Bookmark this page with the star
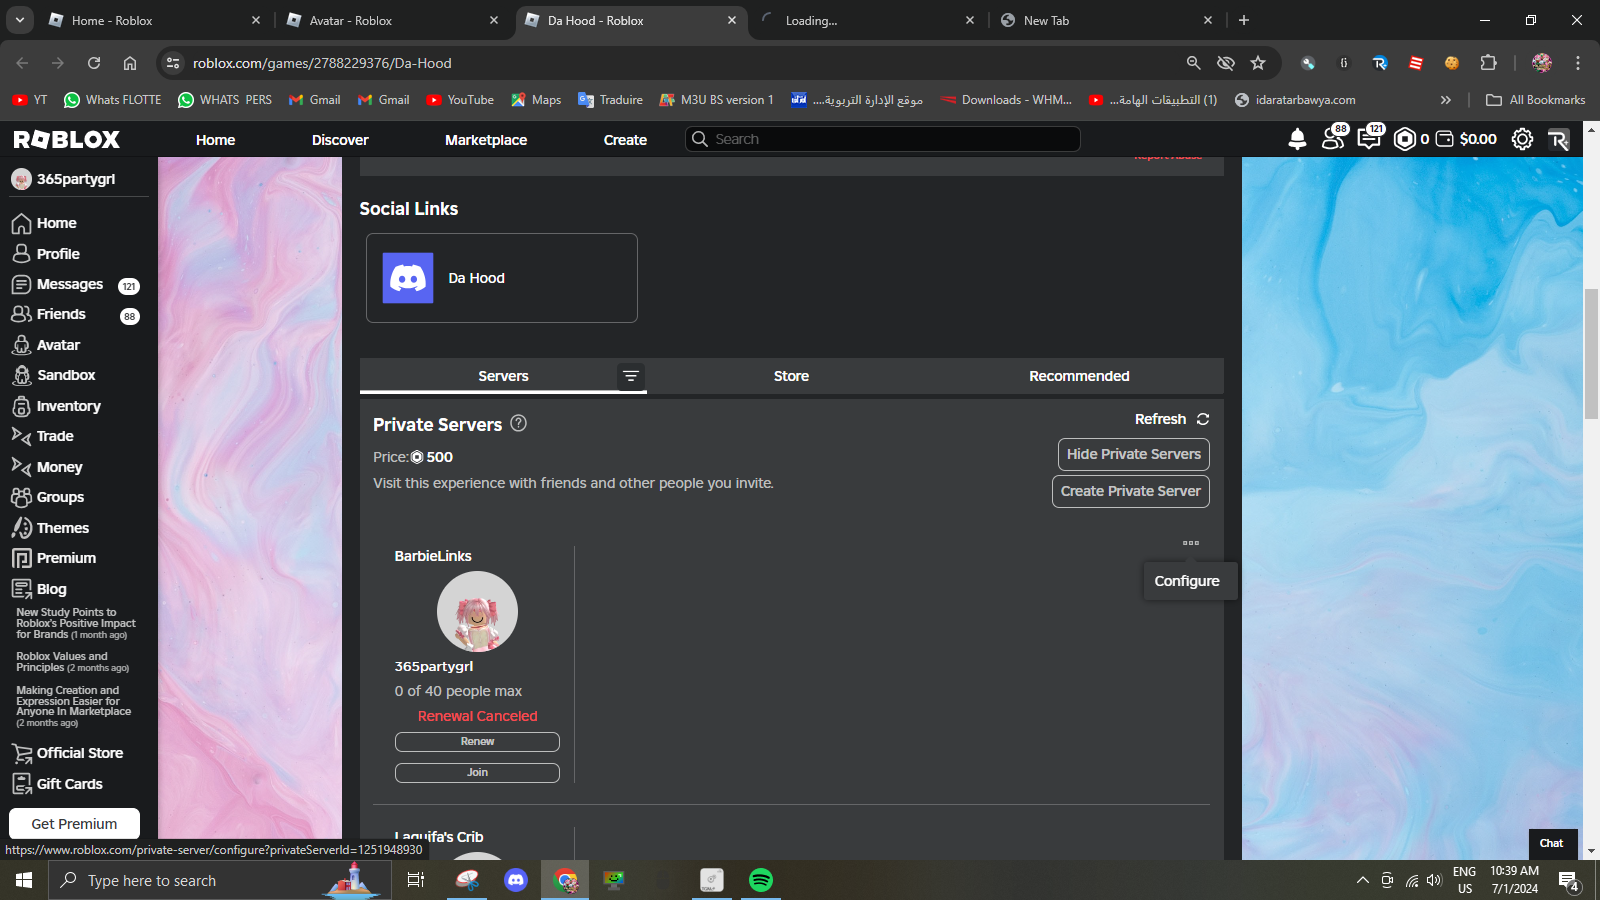Viewport: 1600px width, 900px height. (x=1258, y=63)
